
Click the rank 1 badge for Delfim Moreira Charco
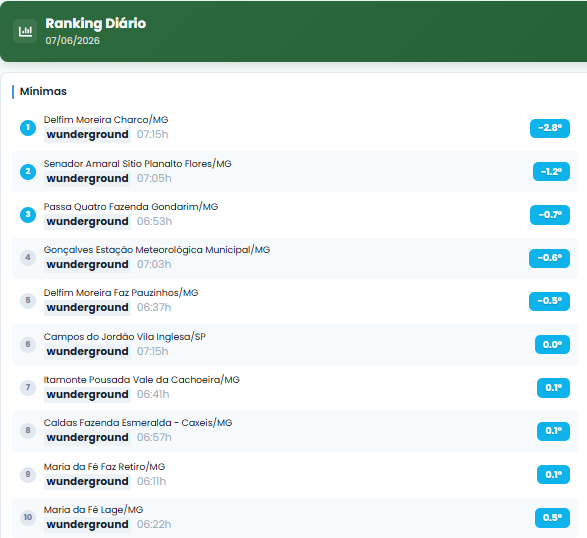[x=28, y=128]
